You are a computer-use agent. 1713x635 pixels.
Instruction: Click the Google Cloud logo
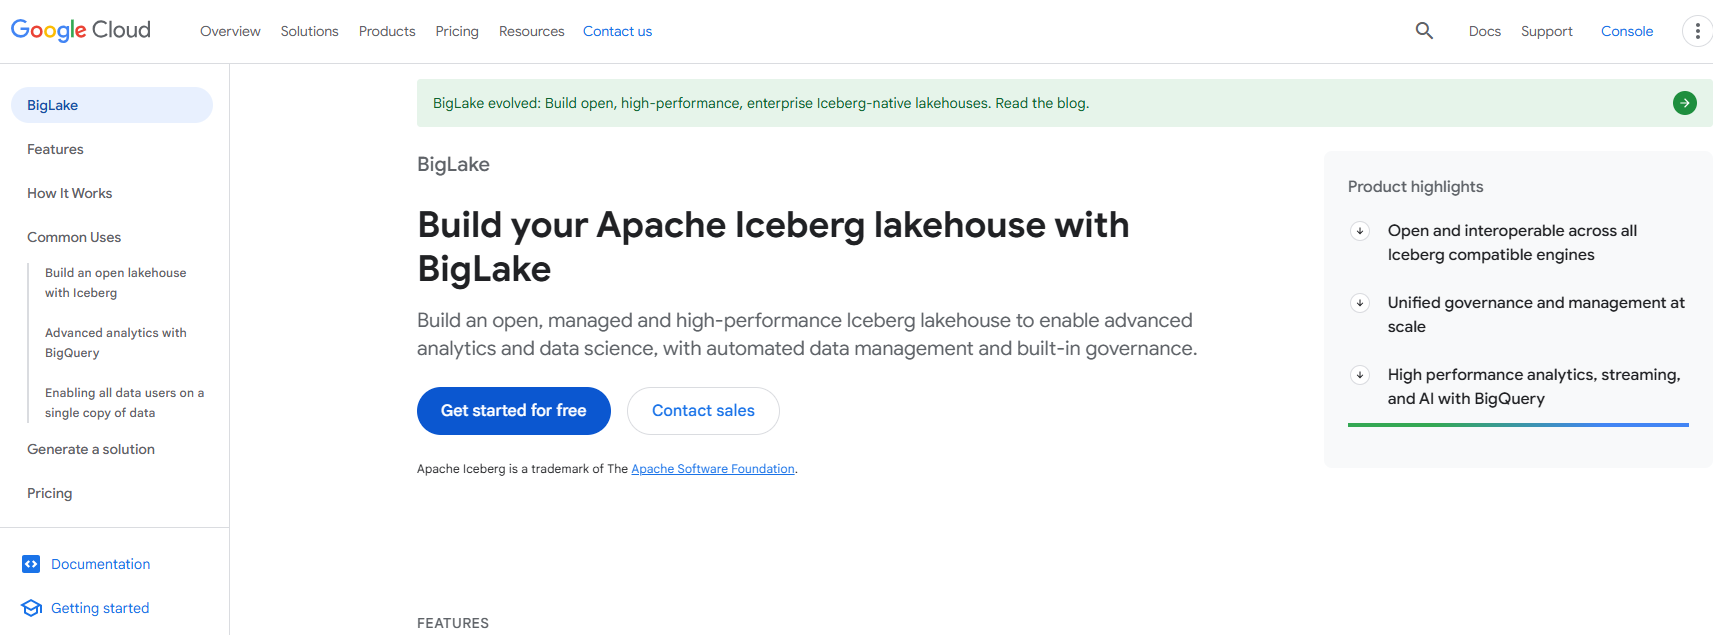[x=81, y=31]
